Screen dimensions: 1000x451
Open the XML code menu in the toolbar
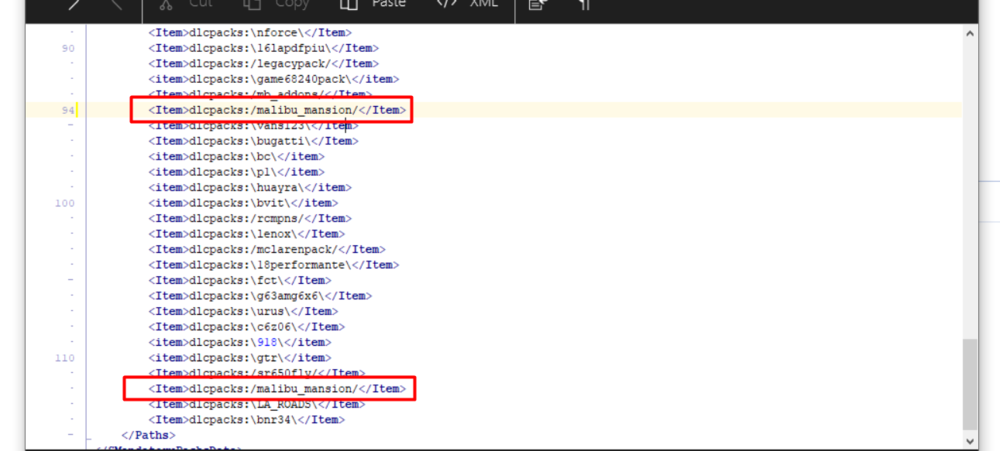click(x=445, y=3)
